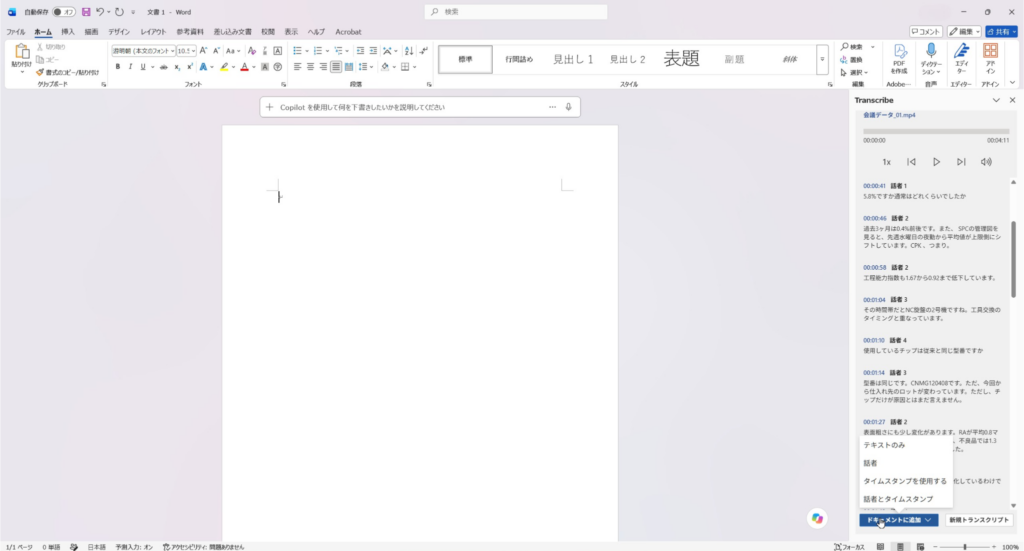Click the Copilot floating icon near document corner

[x=817, y=518]
